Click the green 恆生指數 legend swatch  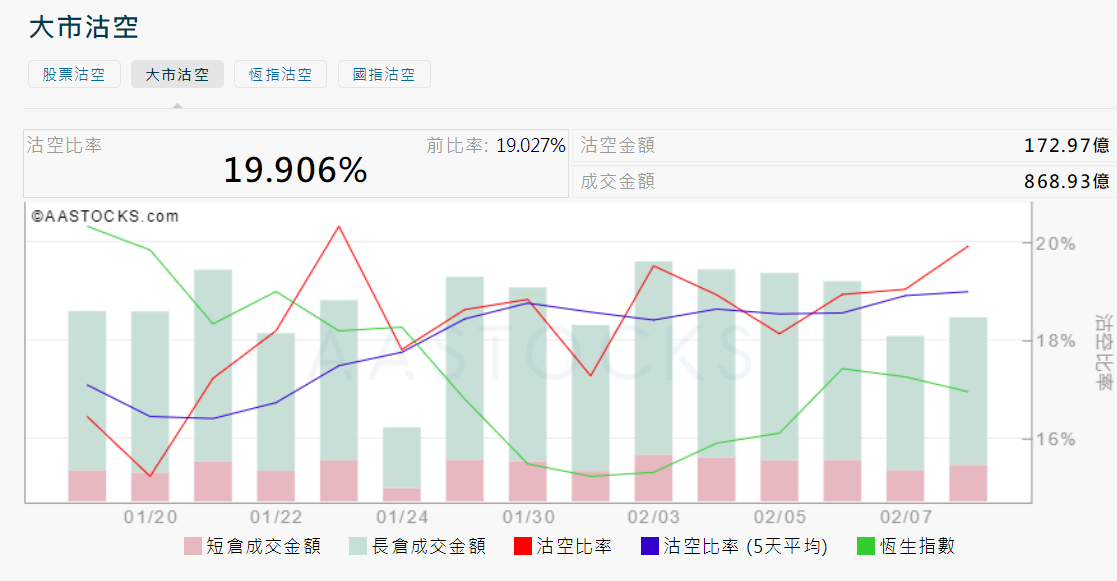[867, 547]
